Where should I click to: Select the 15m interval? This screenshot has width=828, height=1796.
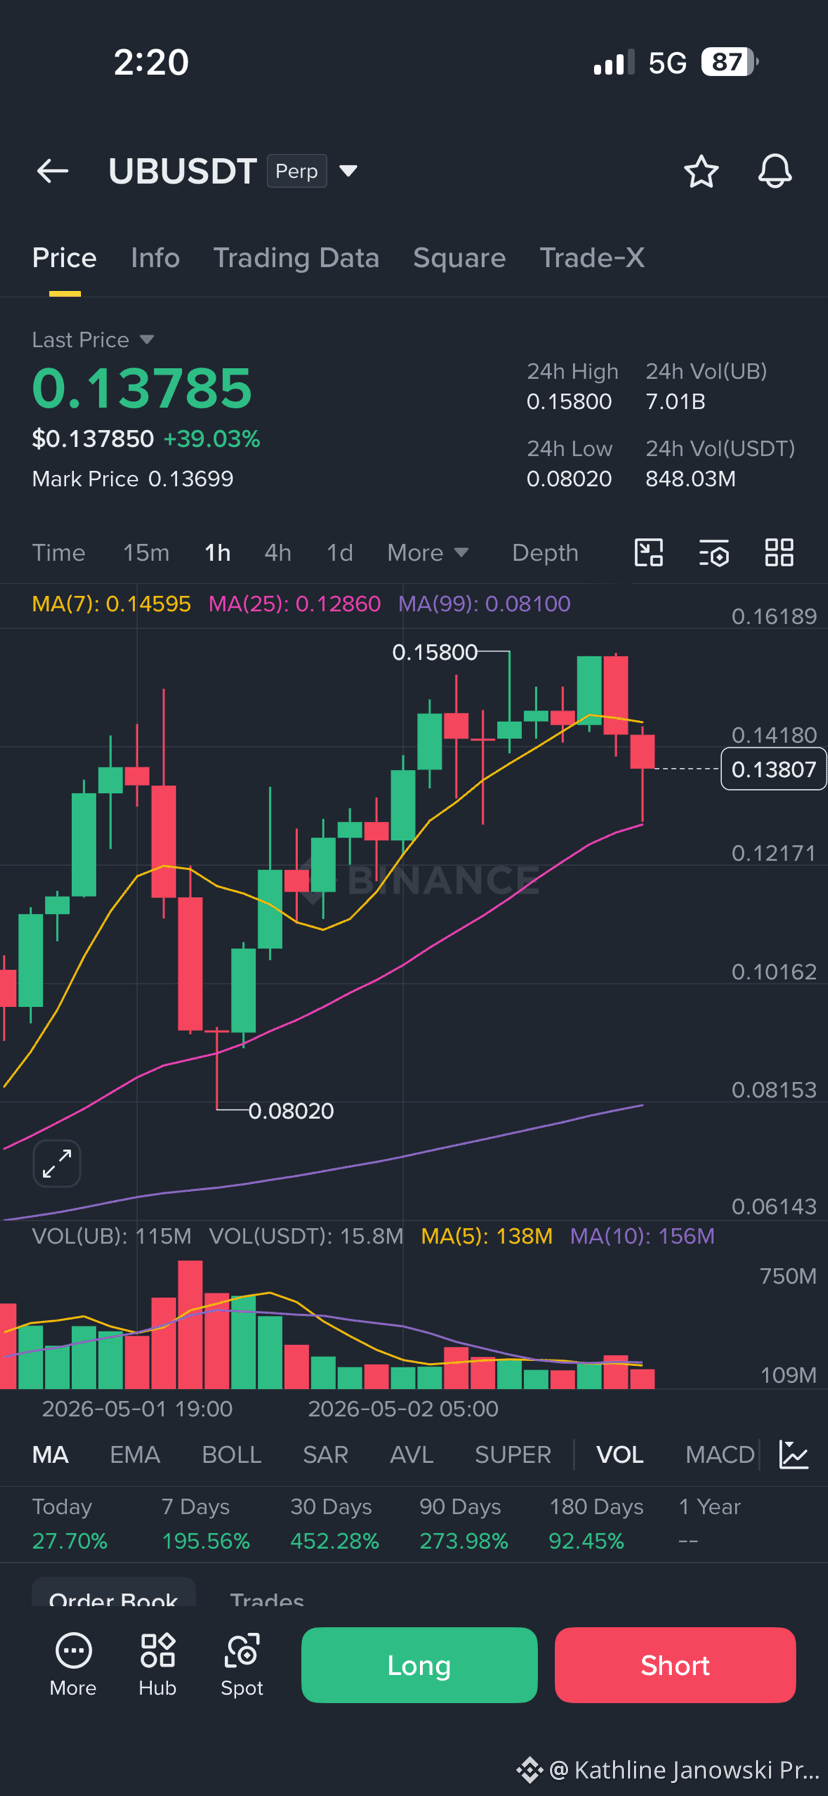tap(146, 553)
